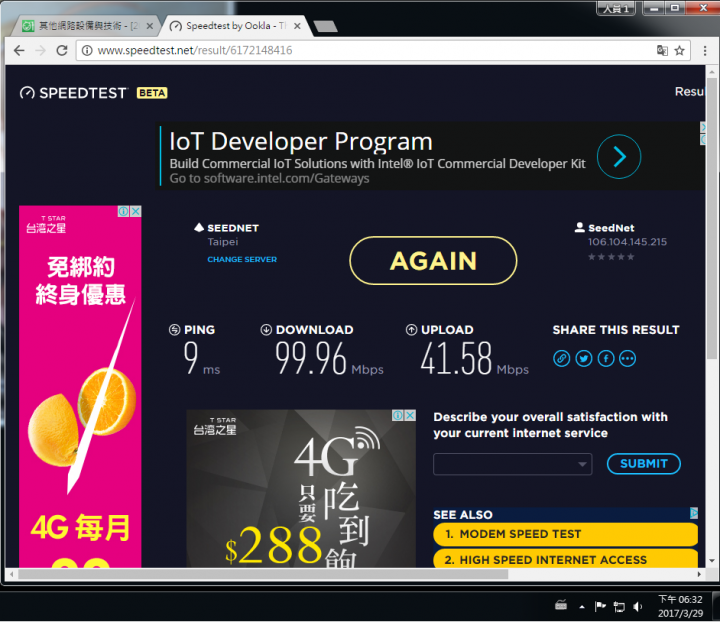
Task: Click the download speed 99.96 value
Action: tap(311, 359)
